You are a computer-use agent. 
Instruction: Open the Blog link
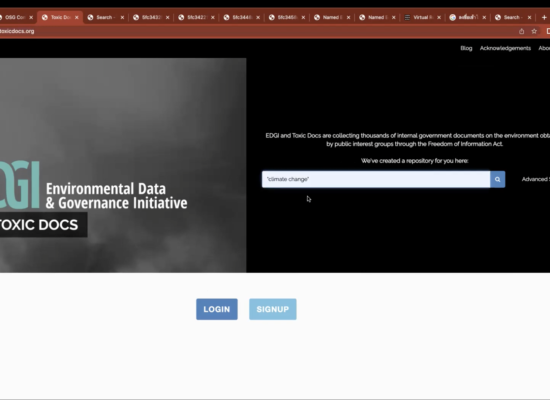466,48
